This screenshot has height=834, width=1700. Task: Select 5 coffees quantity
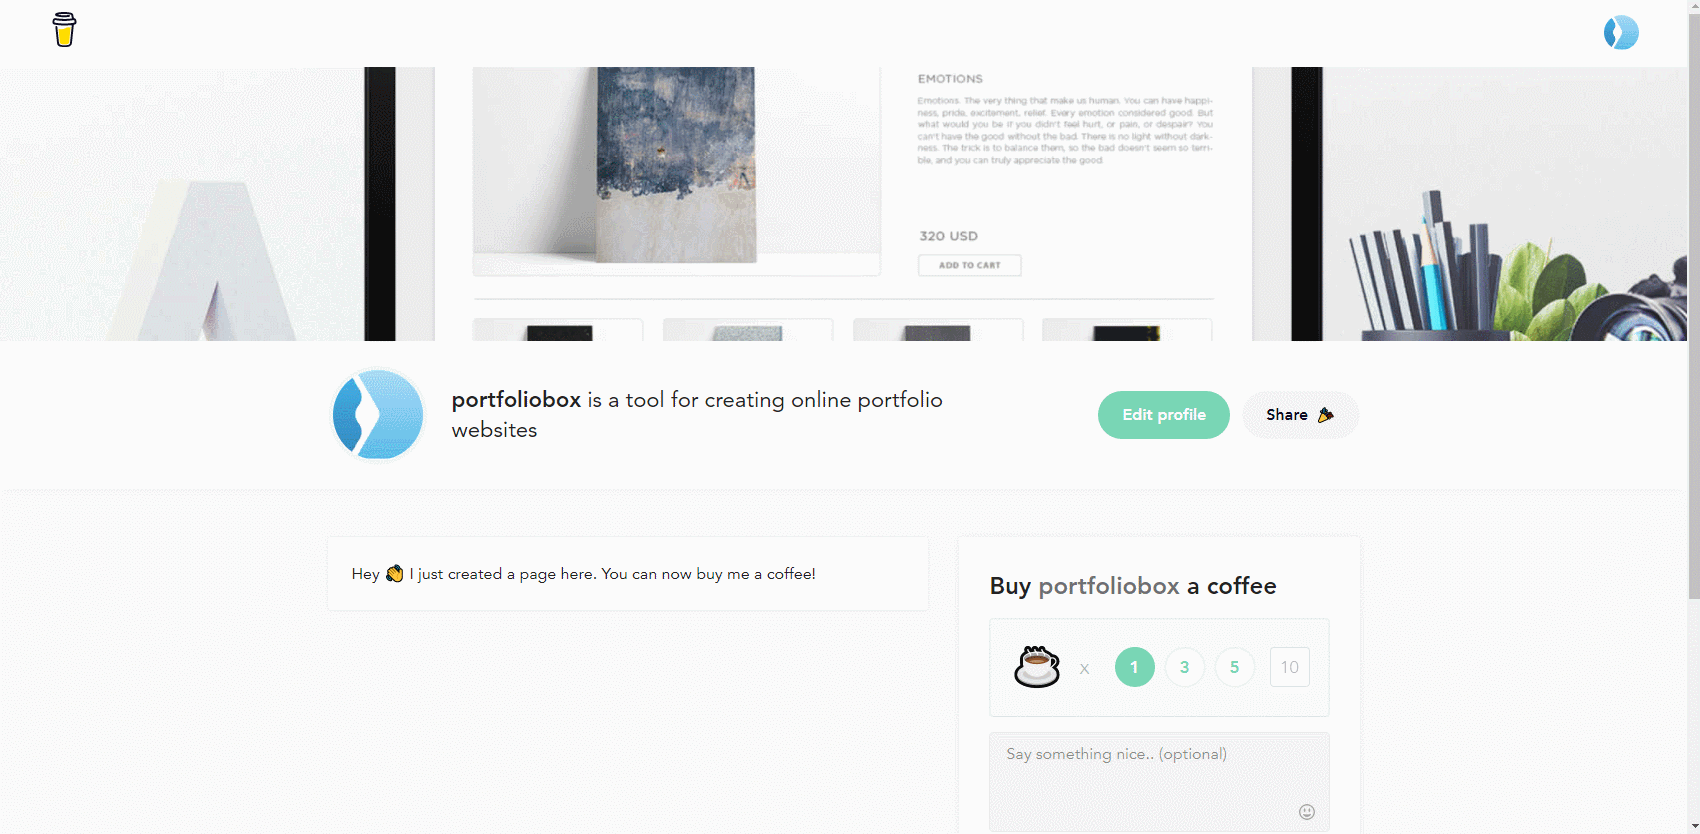tap(1234, 667)
